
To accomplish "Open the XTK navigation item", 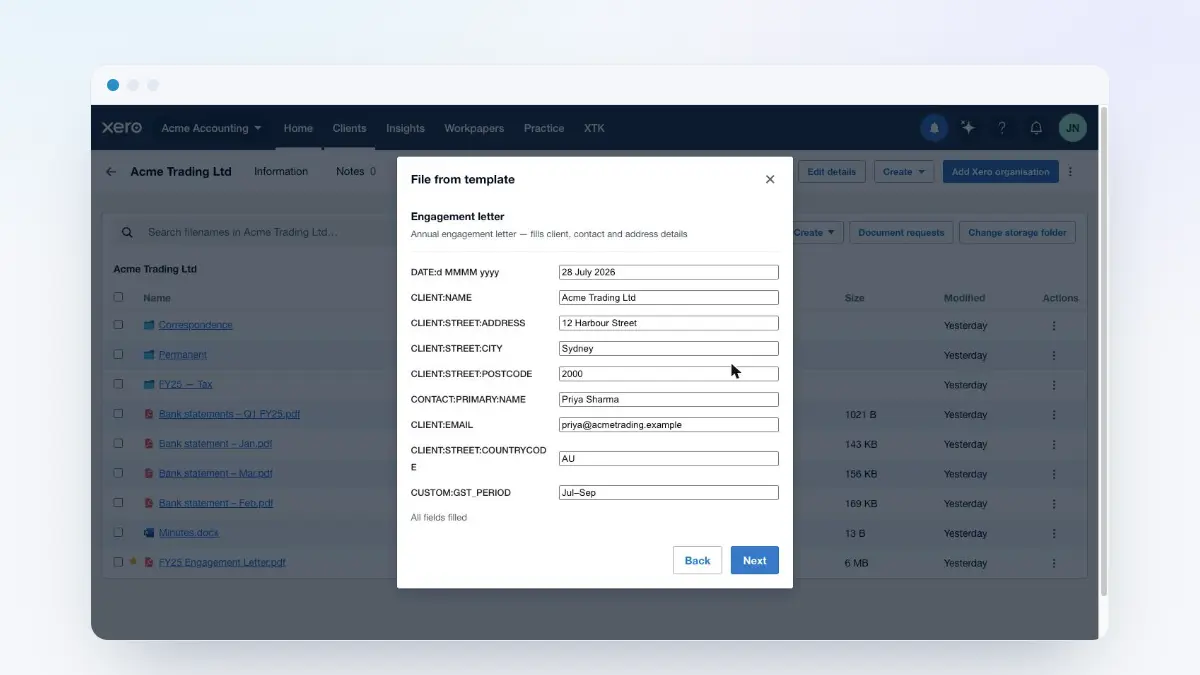I will (594, 128).
